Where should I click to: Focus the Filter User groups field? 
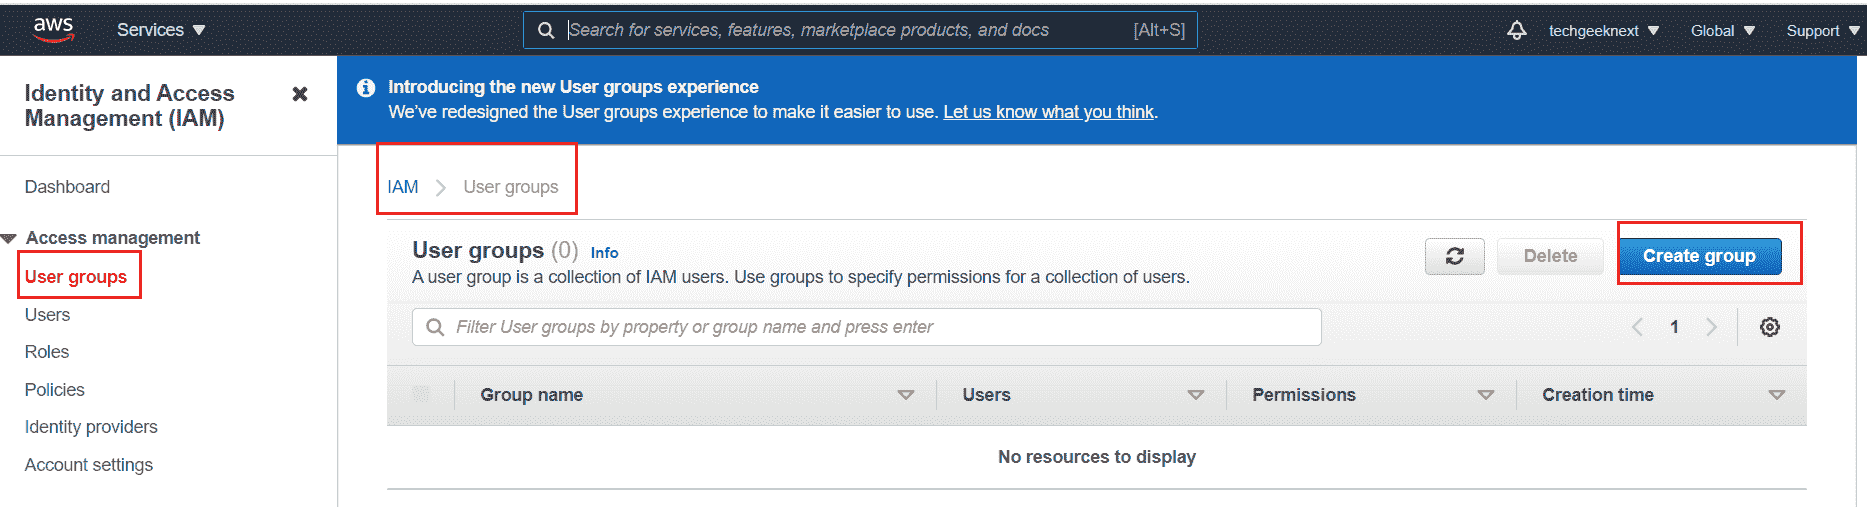pos(866,327)
